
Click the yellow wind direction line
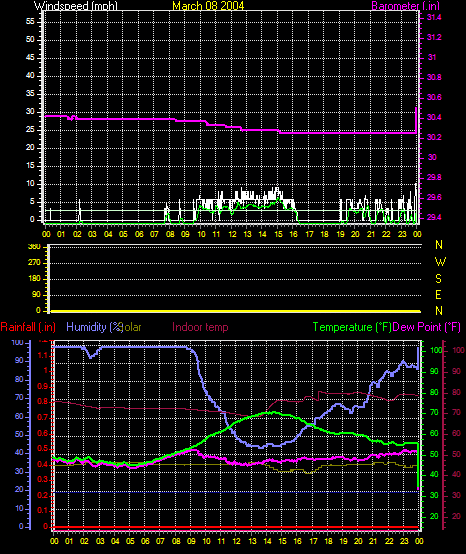[x=236, y=311]
